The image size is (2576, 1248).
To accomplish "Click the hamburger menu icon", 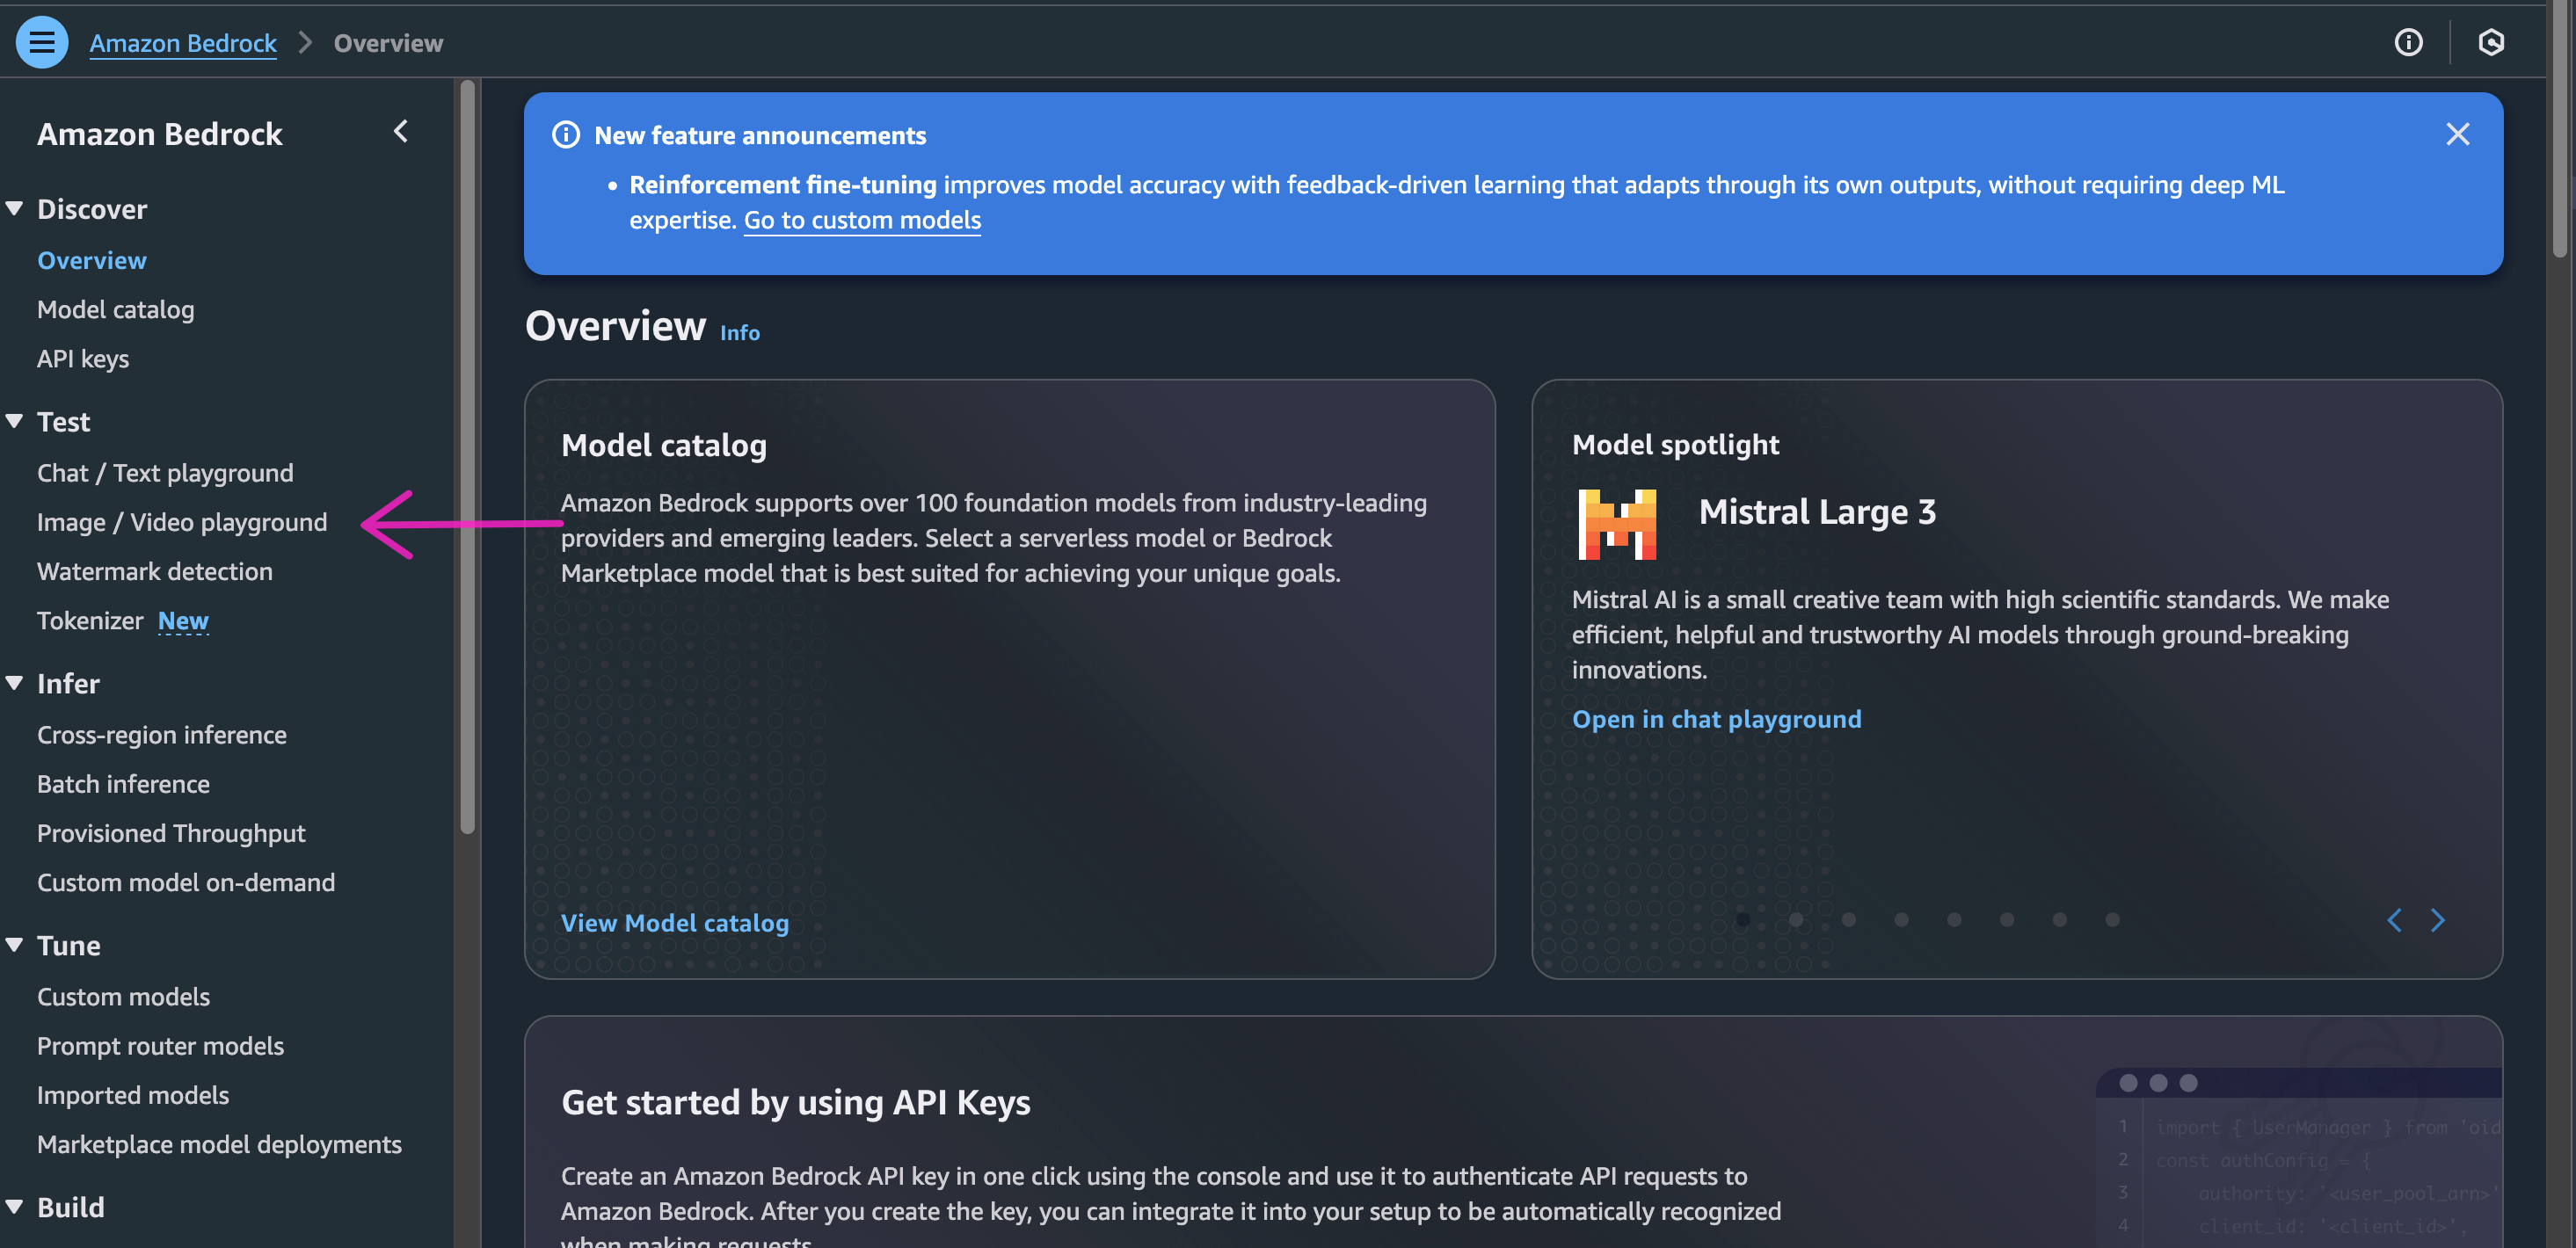I will click(x=41, y=42).
